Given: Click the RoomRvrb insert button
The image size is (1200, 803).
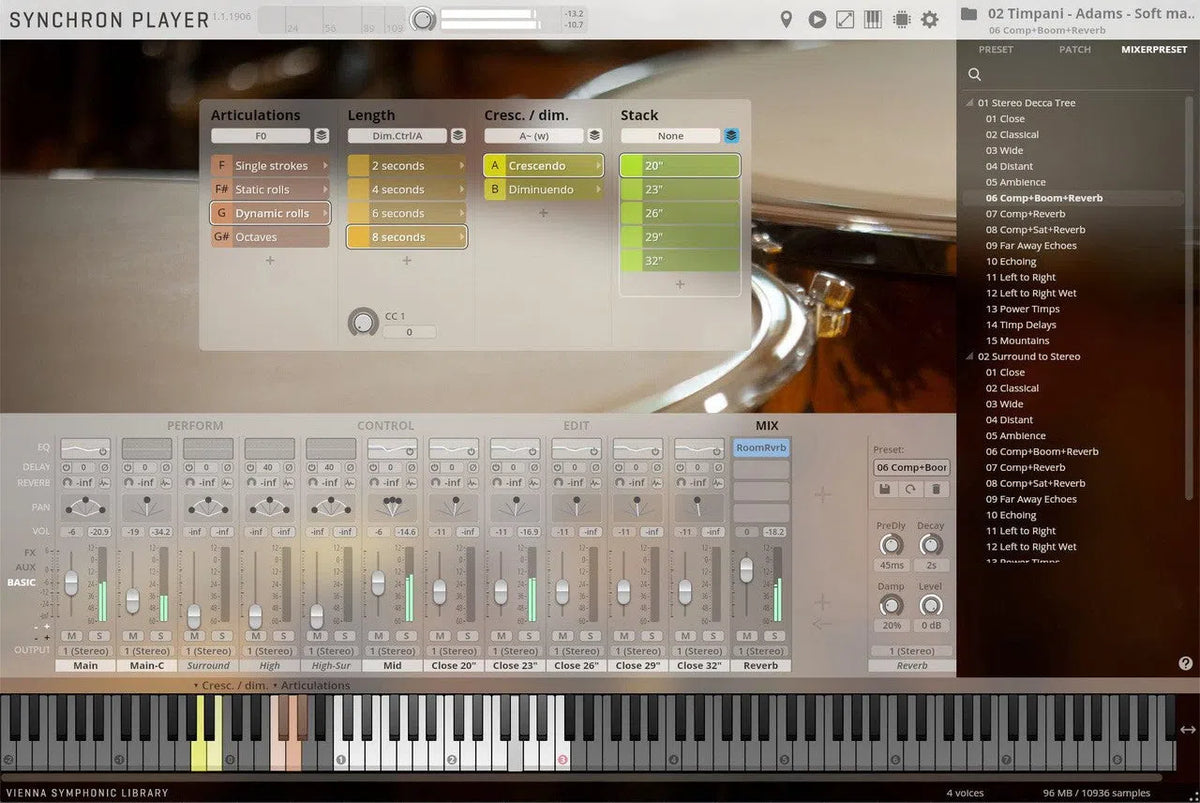Looking at the screenshot, I should pyautogui.click(x=761, y=447).
